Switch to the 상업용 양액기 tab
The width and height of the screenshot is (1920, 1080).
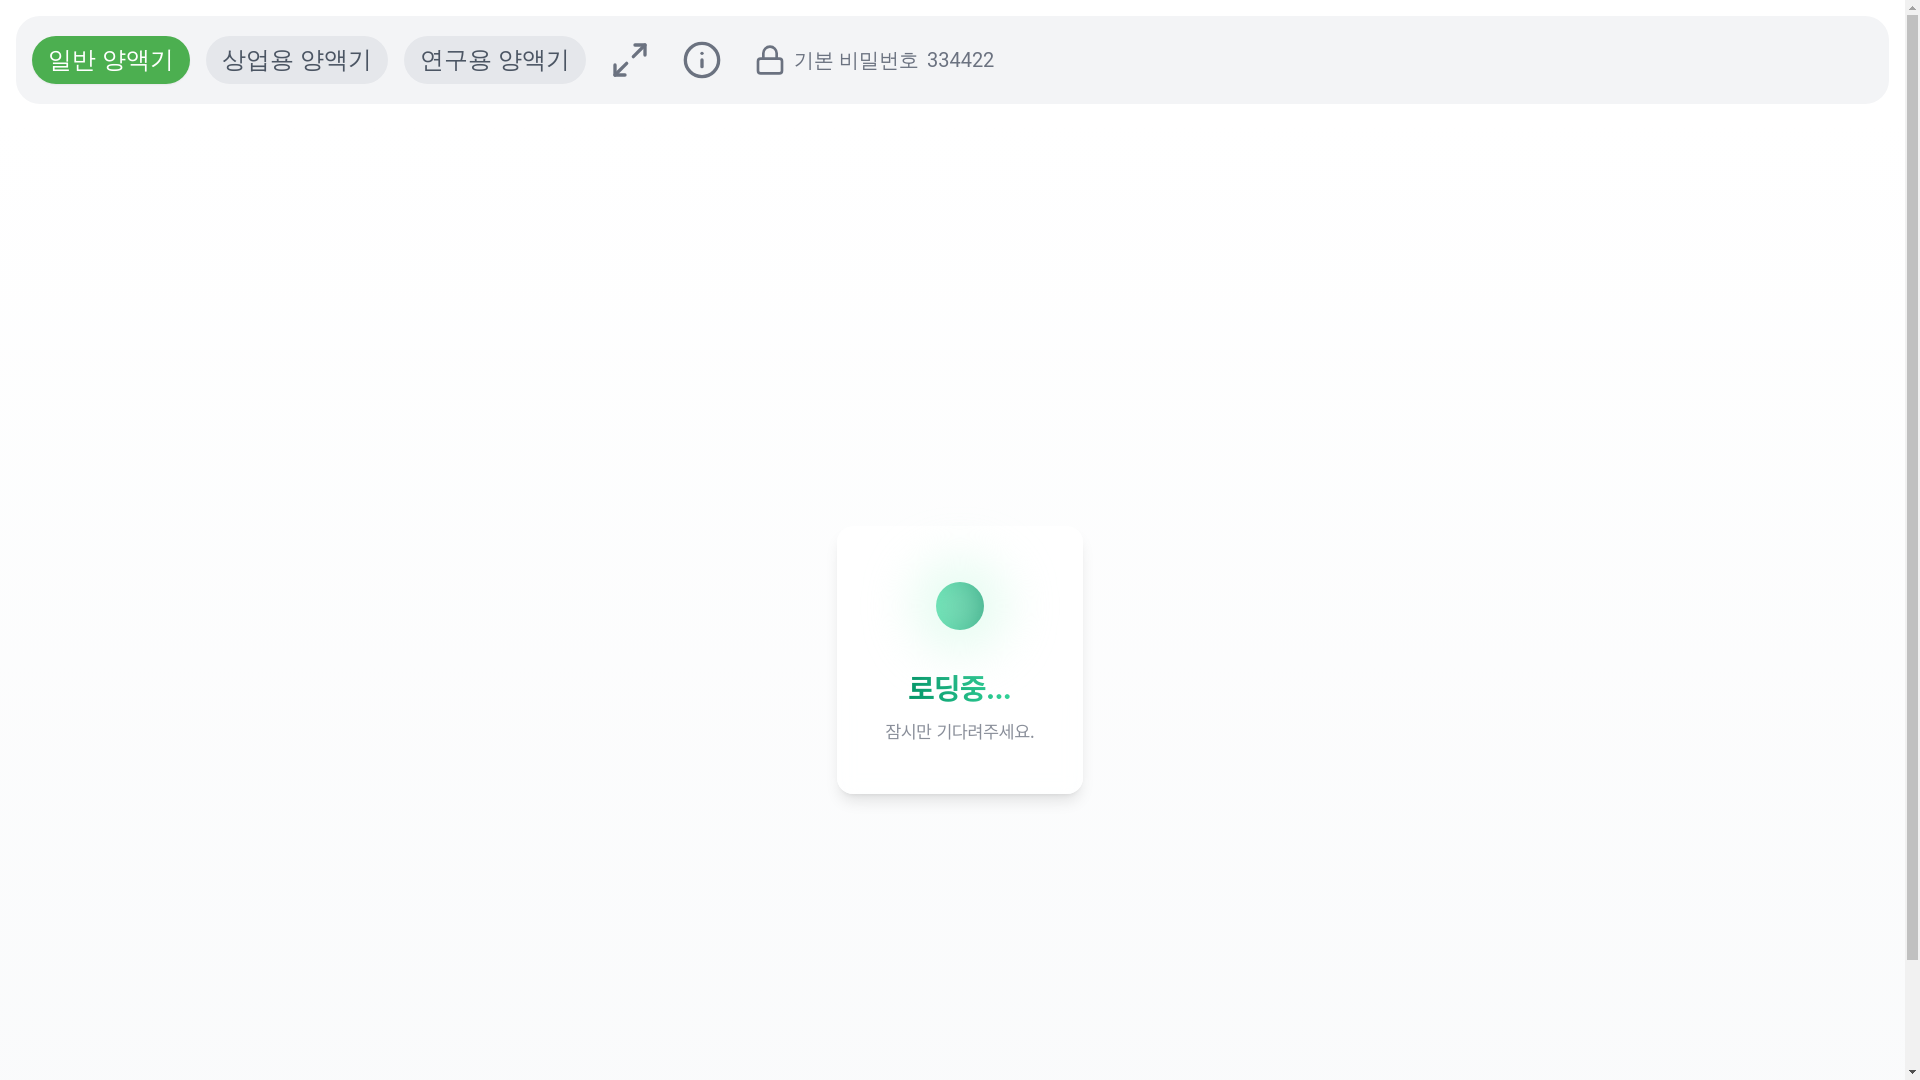pos(297,60)
